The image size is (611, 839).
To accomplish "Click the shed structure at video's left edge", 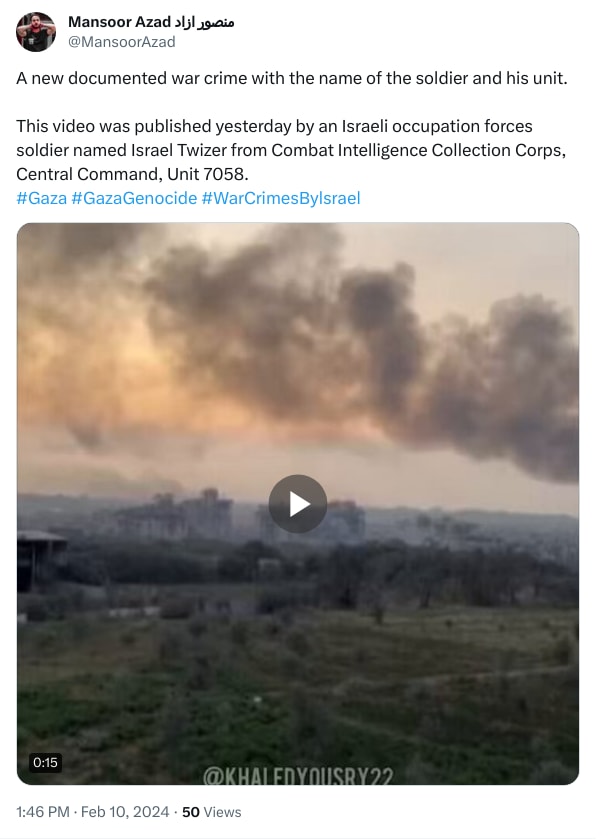I will tap(42, 561).
